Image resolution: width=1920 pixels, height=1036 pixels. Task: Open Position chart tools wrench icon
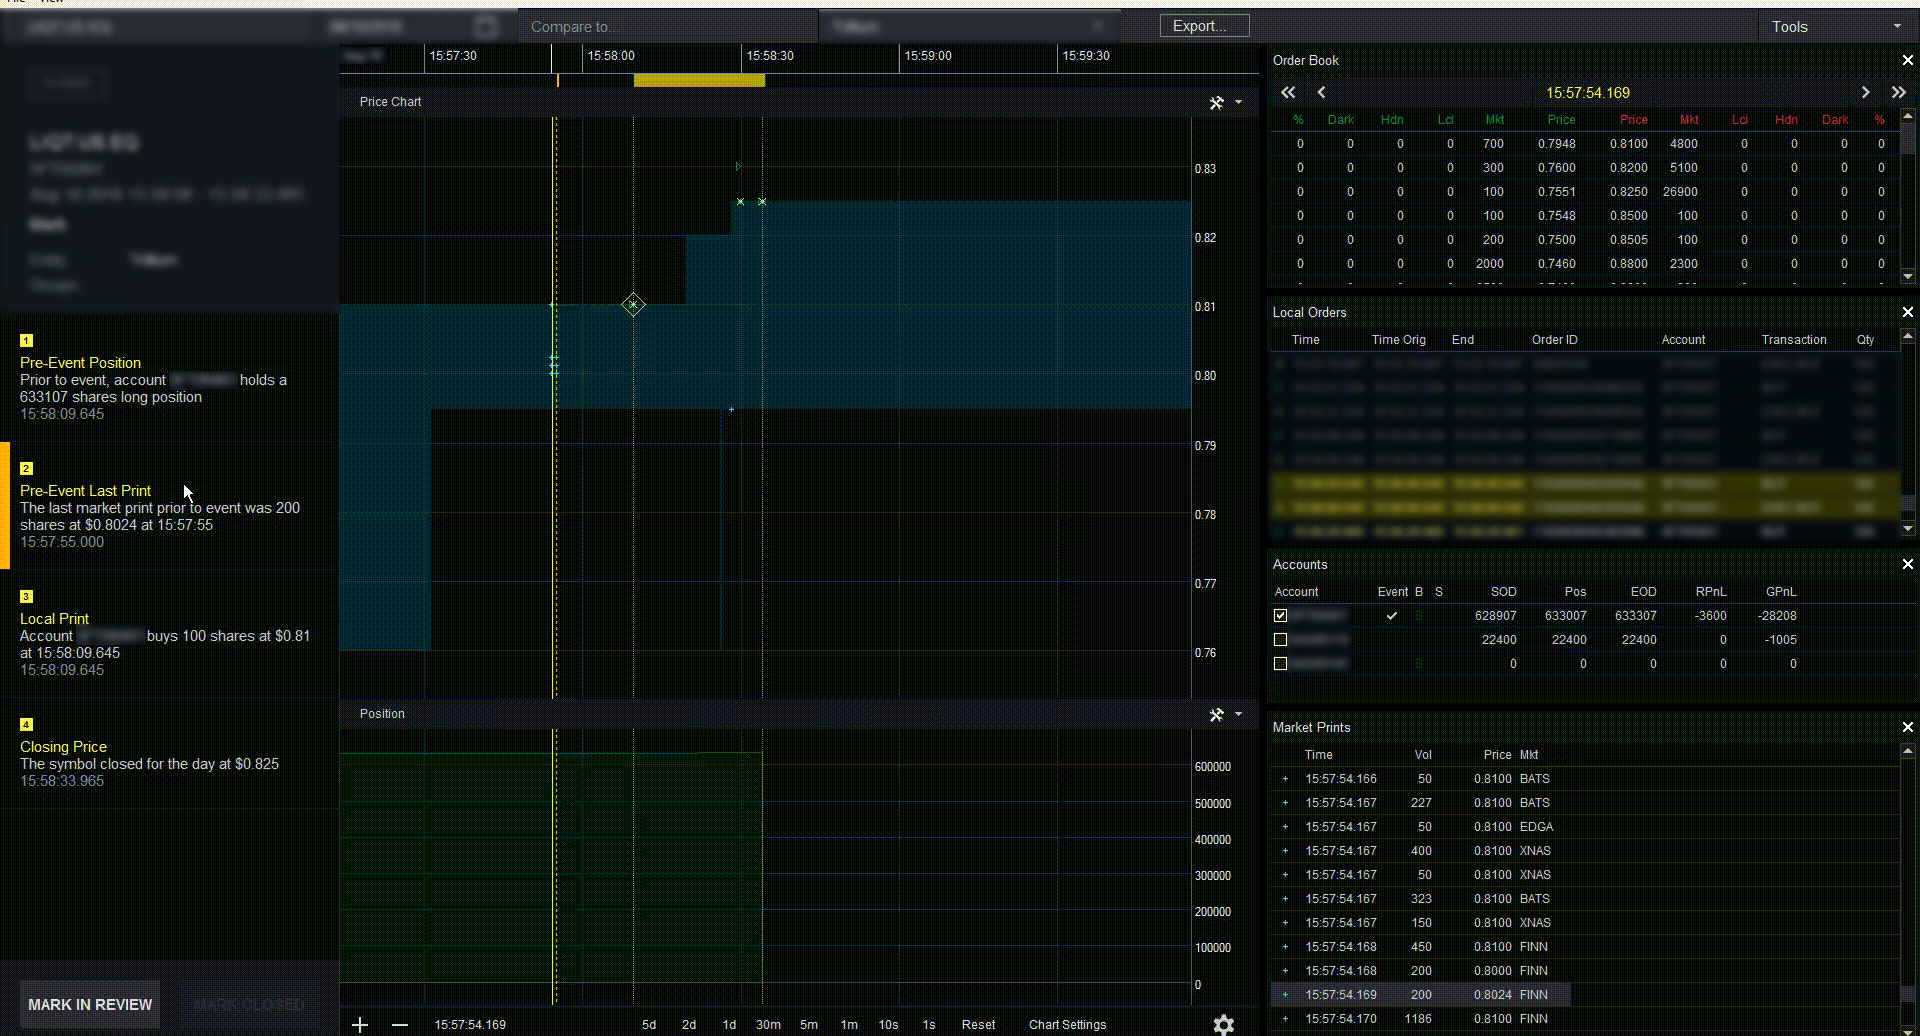pyautogui.click(x=1216, y=715)
